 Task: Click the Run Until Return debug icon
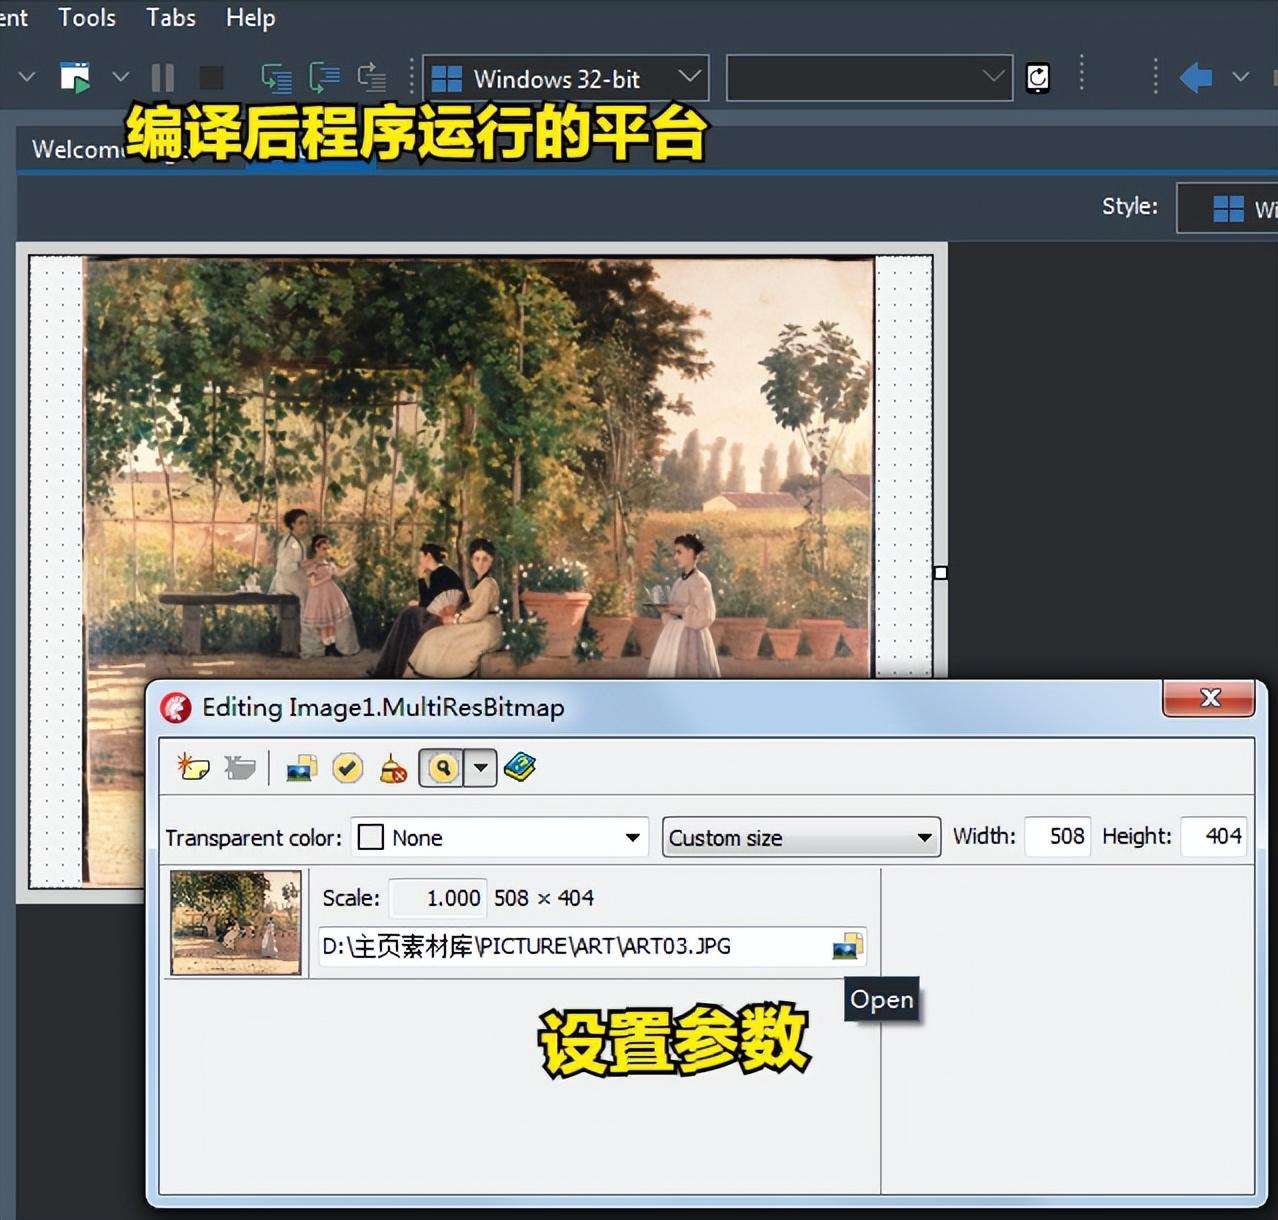coord(372,78)
